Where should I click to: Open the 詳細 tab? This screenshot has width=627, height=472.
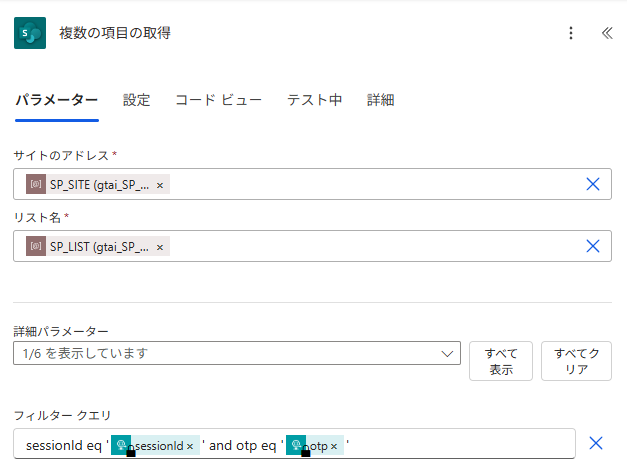click(381, 100)
